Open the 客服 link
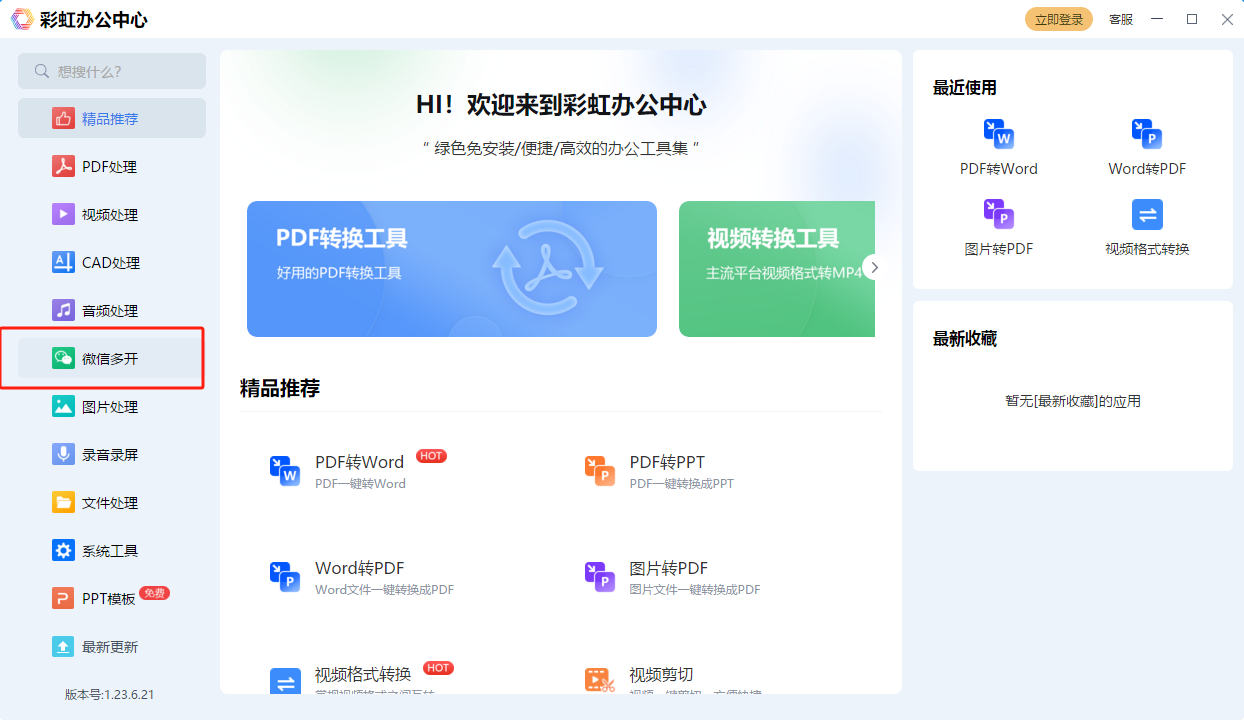 pyautogui.click(x=1121, y=19)
